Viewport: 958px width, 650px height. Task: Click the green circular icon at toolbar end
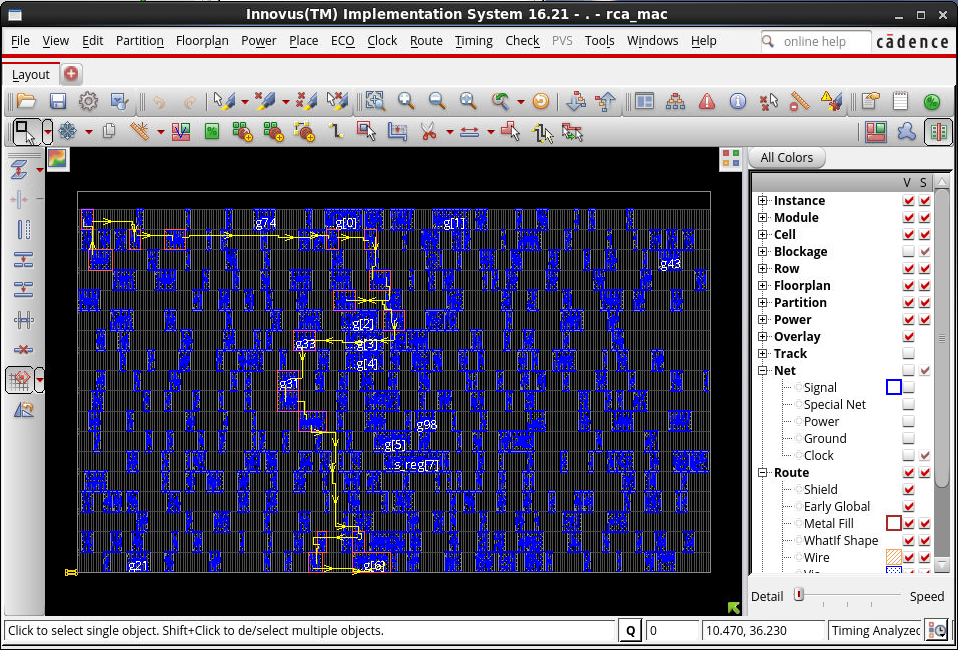tap(932, 101)
